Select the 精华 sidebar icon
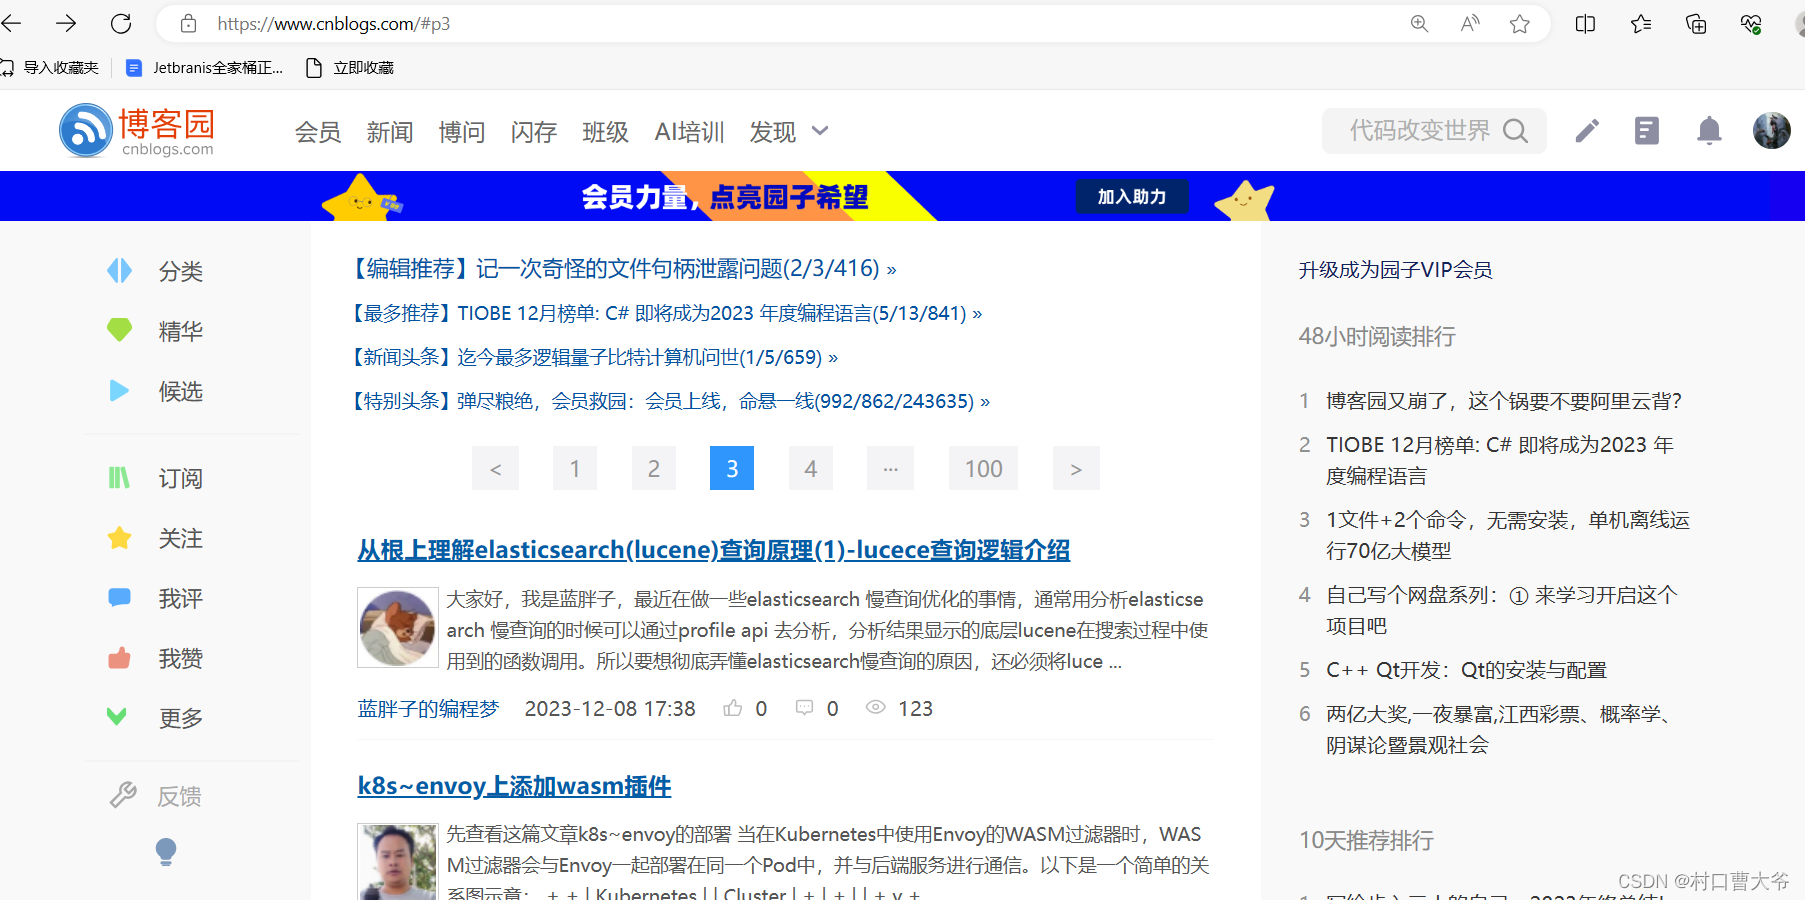1805x900 pixels. (119, 330)
